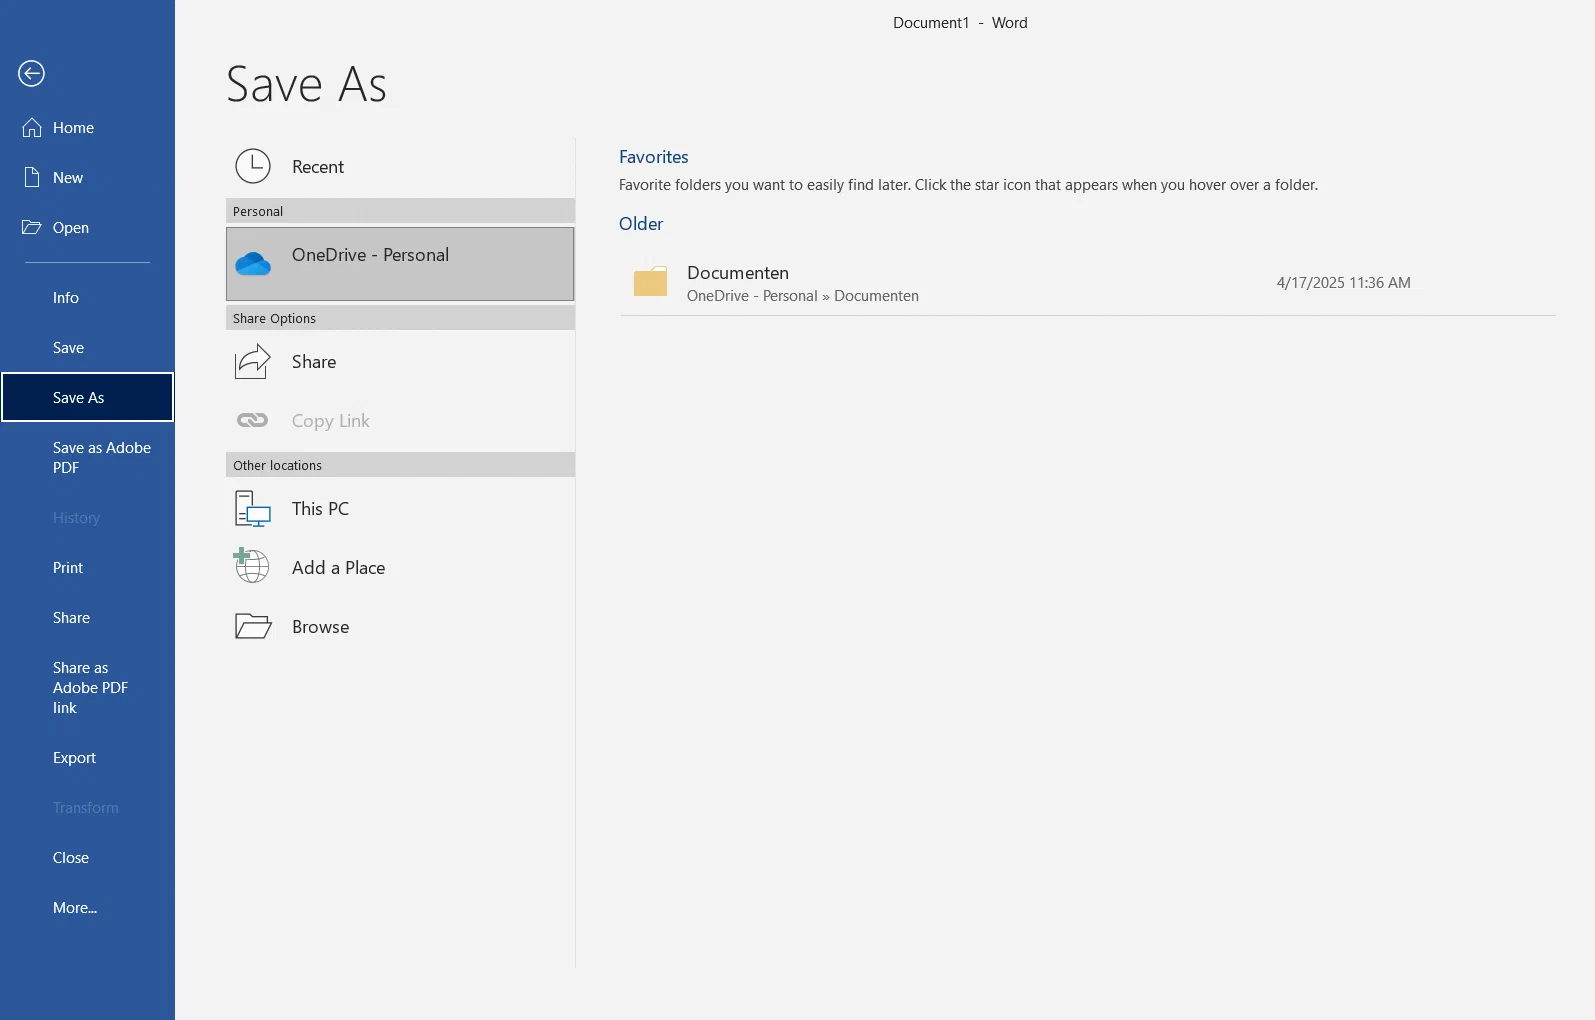Click the Recent clock icon
The height and width of the screenshot is (1020, 1595).
tap(253, 166)
